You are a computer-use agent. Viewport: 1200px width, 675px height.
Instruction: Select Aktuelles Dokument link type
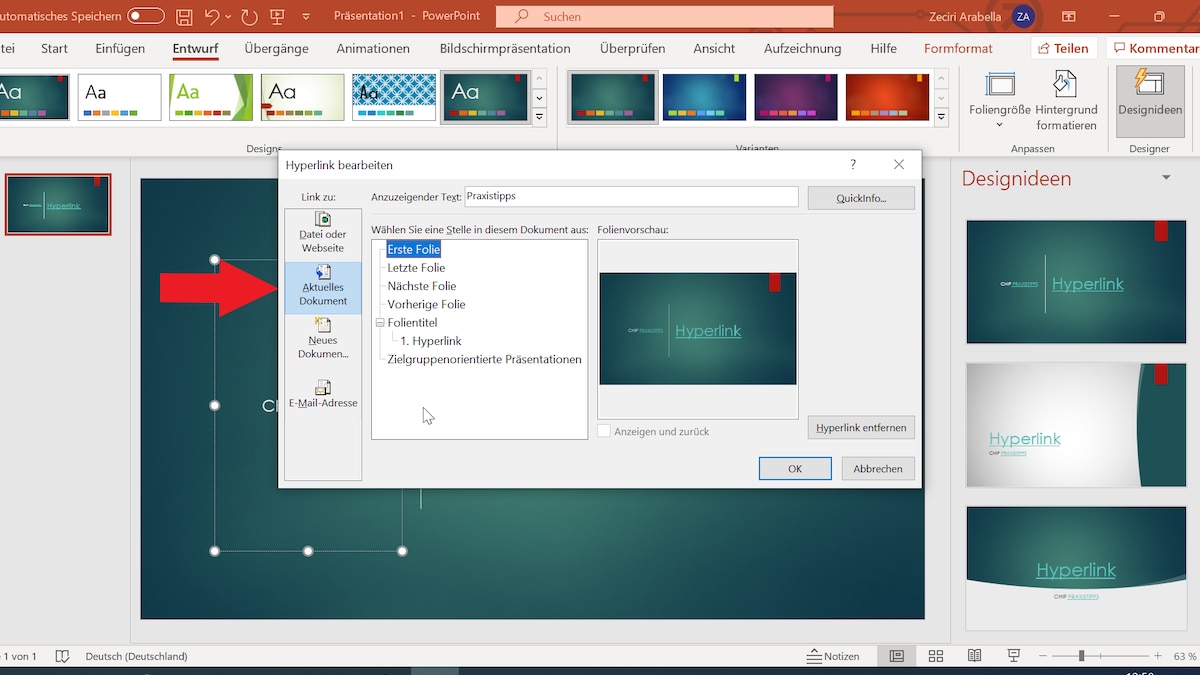(x=323, y=286)
